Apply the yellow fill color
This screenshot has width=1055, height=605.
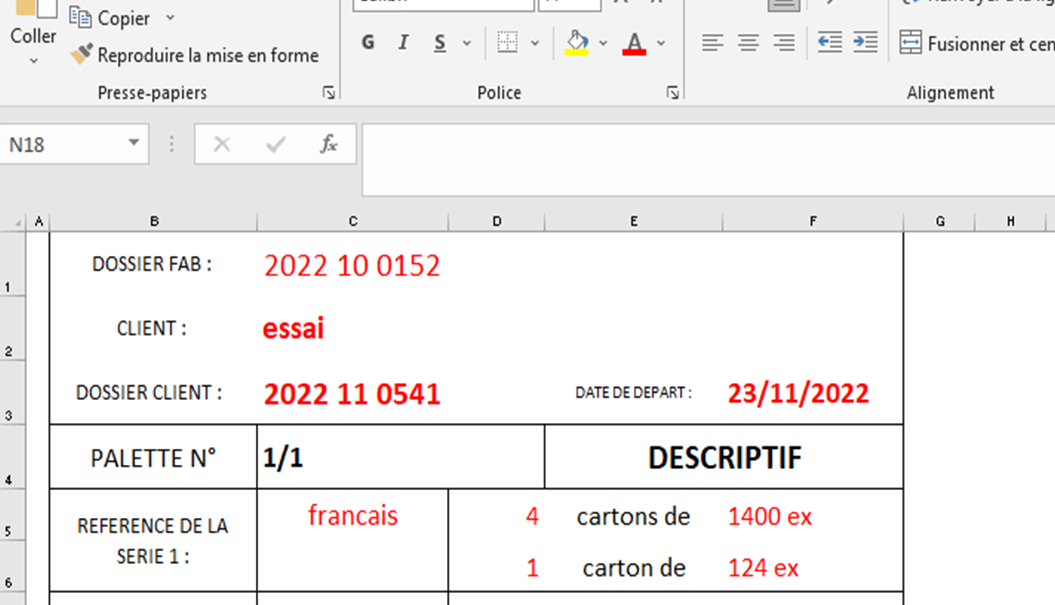pyautogui.click(x=577, y=43)
